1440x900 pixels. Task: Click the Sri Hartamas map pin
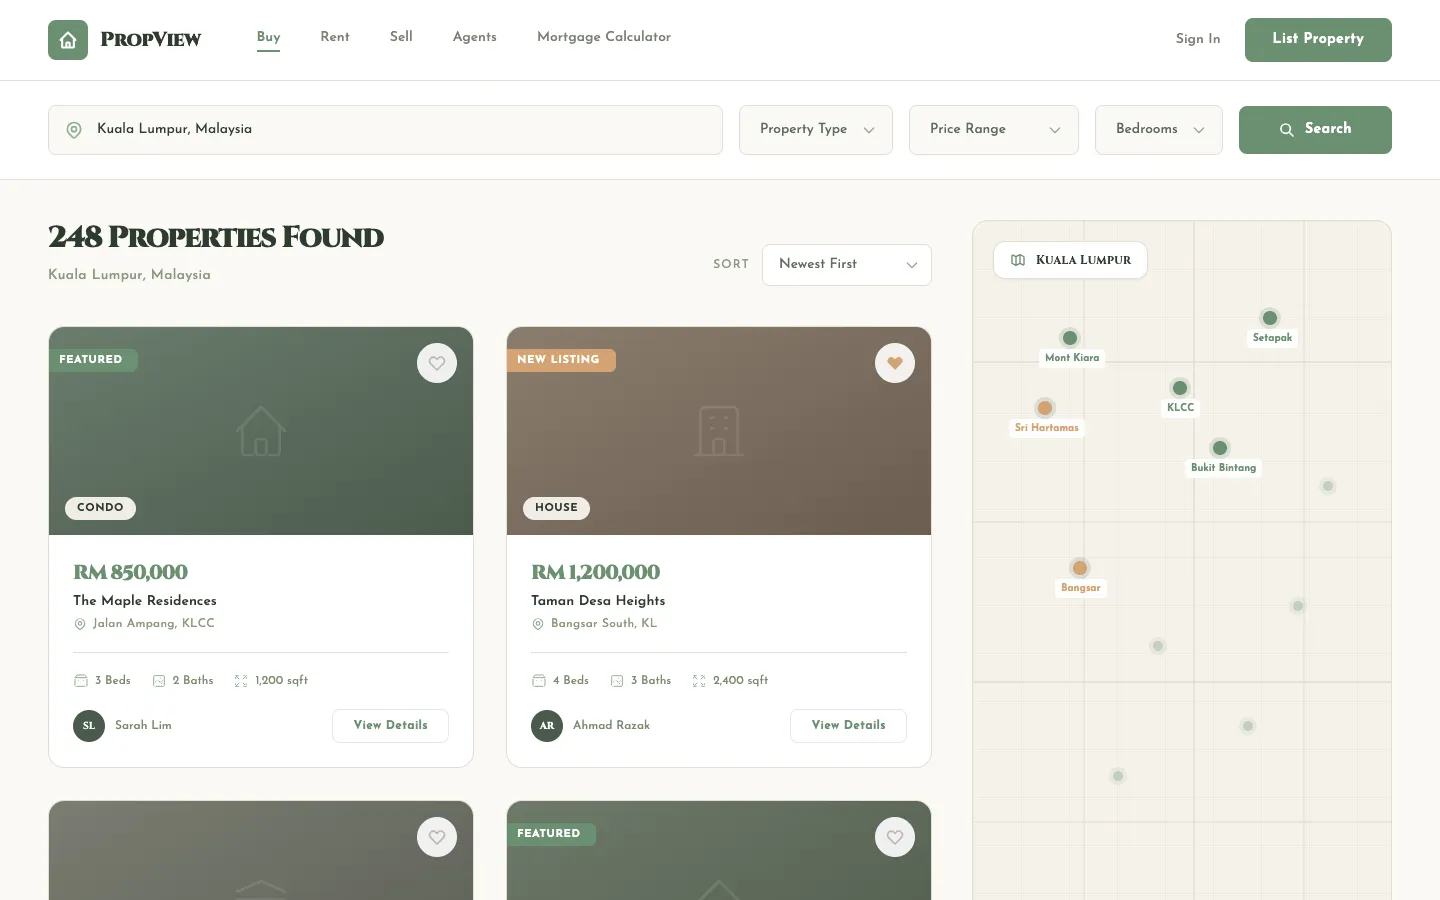click(x=1045, y=408)
